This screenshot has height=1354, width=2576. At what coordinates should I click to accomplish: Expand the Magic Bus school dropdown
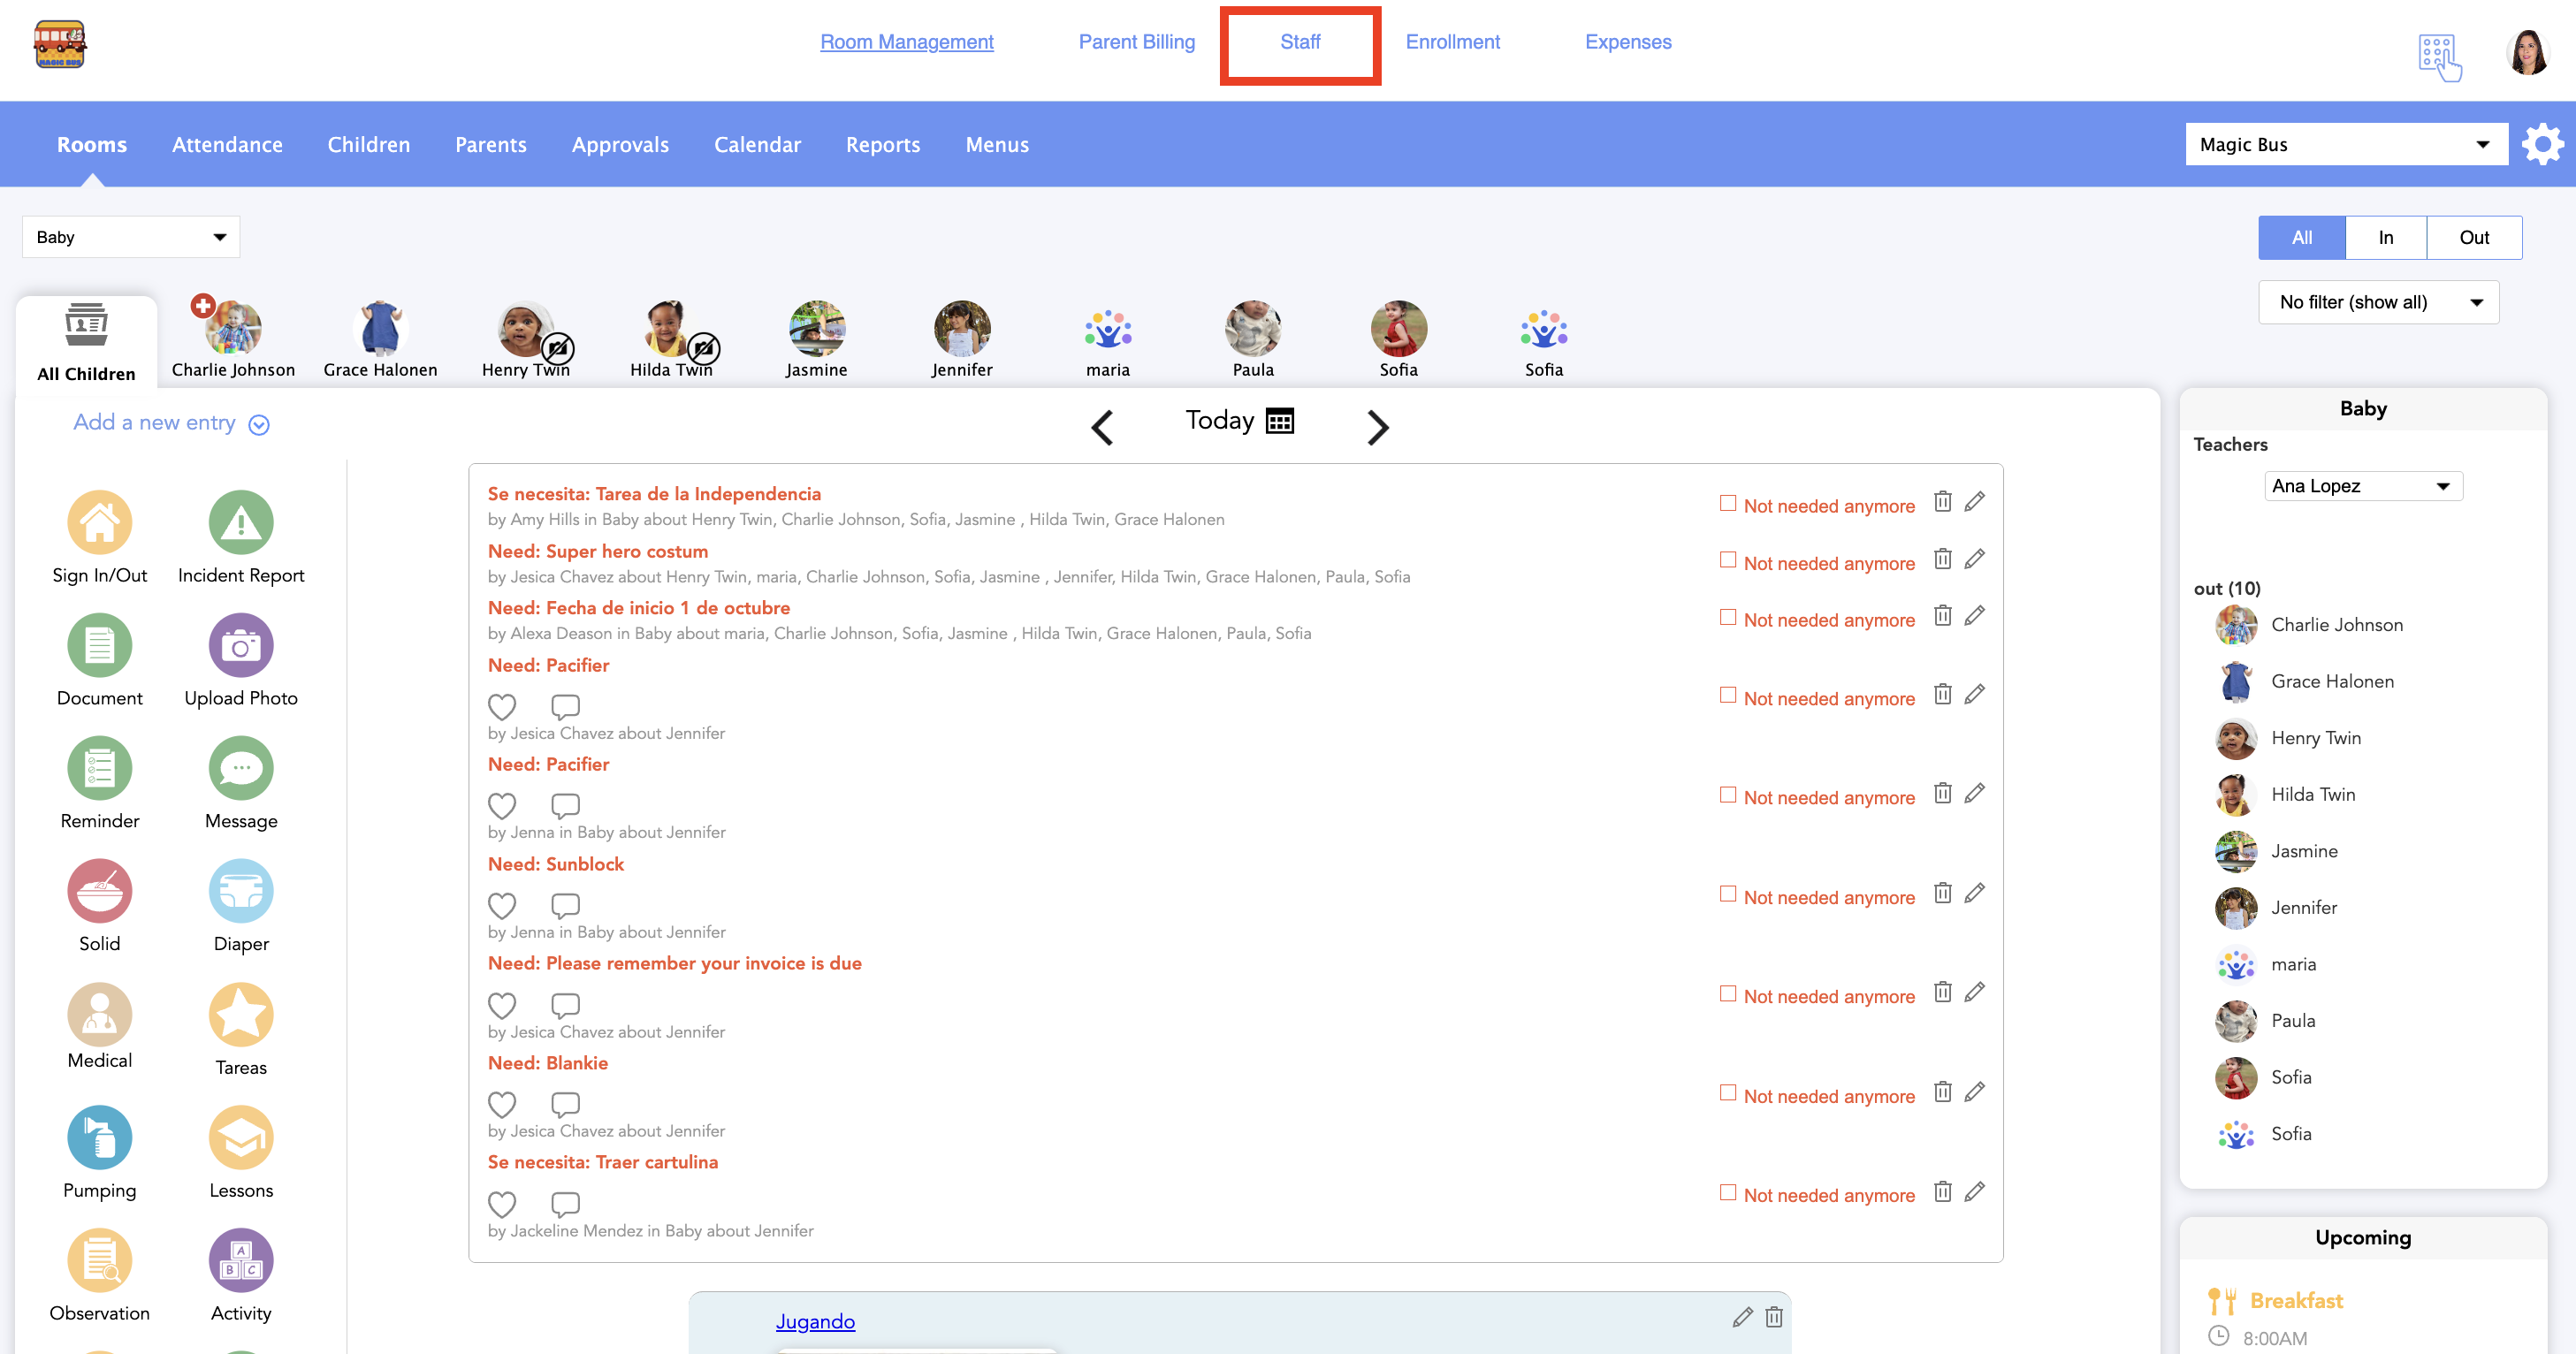point(2345,145)
